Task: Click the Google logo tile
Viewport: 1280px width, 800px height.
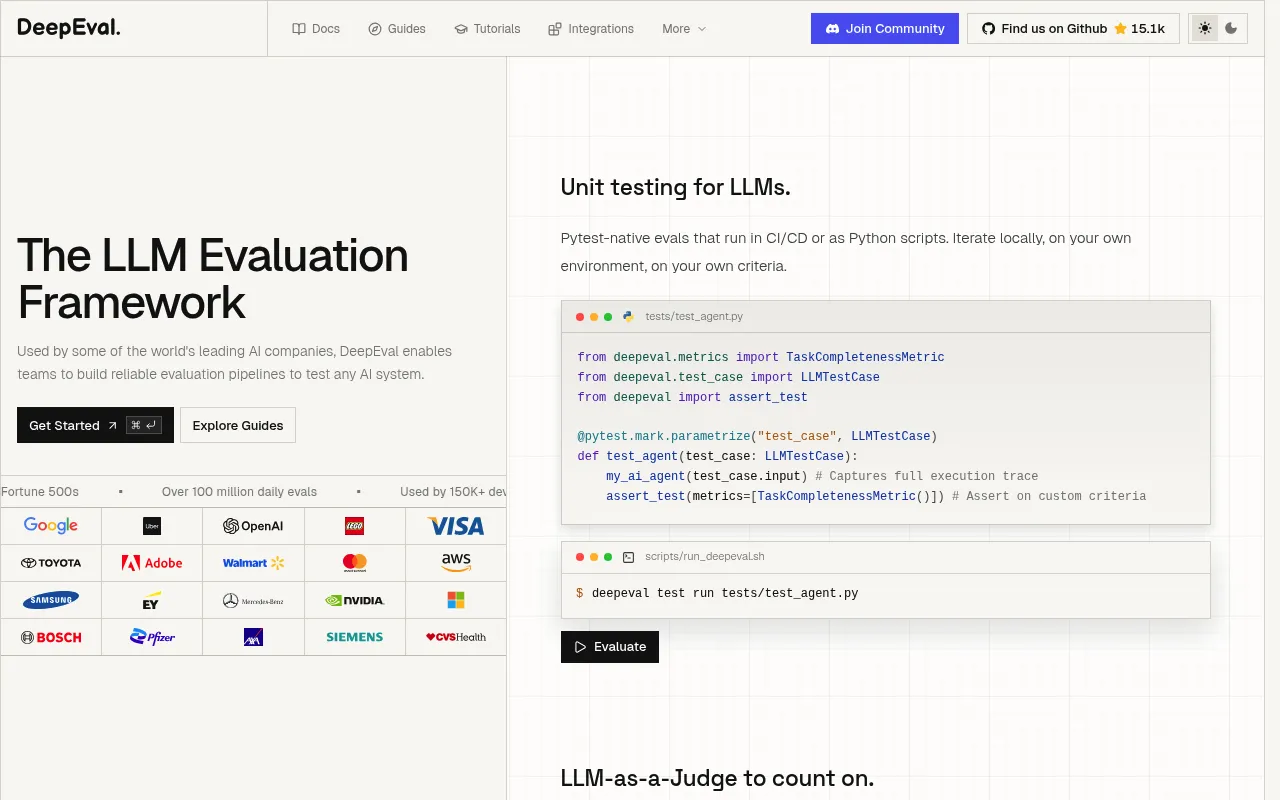Action: coord(51,526)
